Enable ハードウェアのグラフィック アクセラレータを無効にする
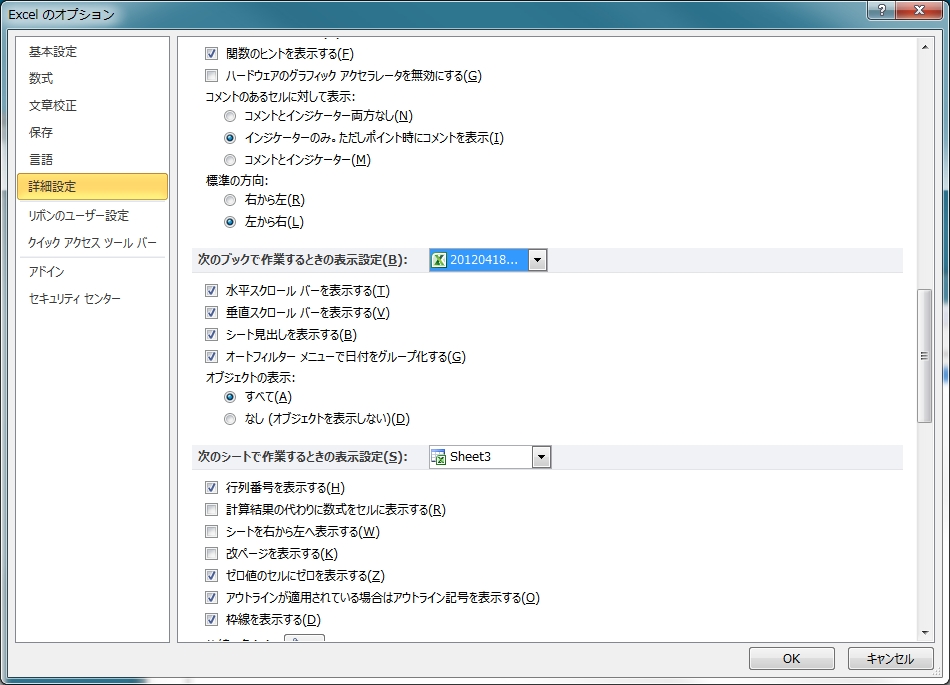 (x=211, y=76)
